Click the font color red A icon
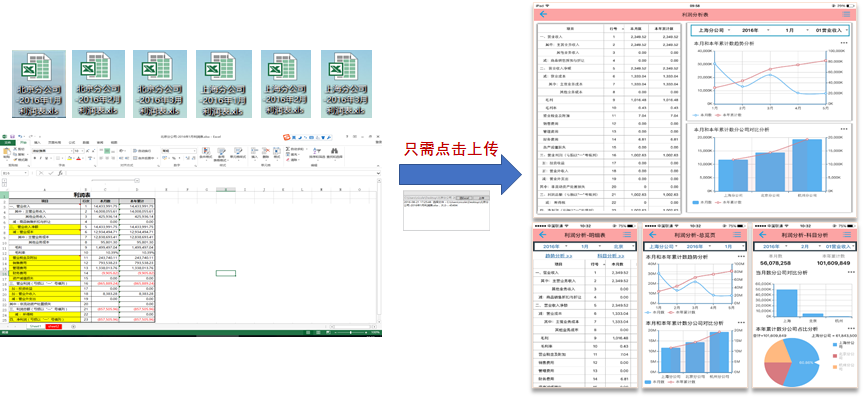This screenshot has width=864, height=398. [78, 158]
